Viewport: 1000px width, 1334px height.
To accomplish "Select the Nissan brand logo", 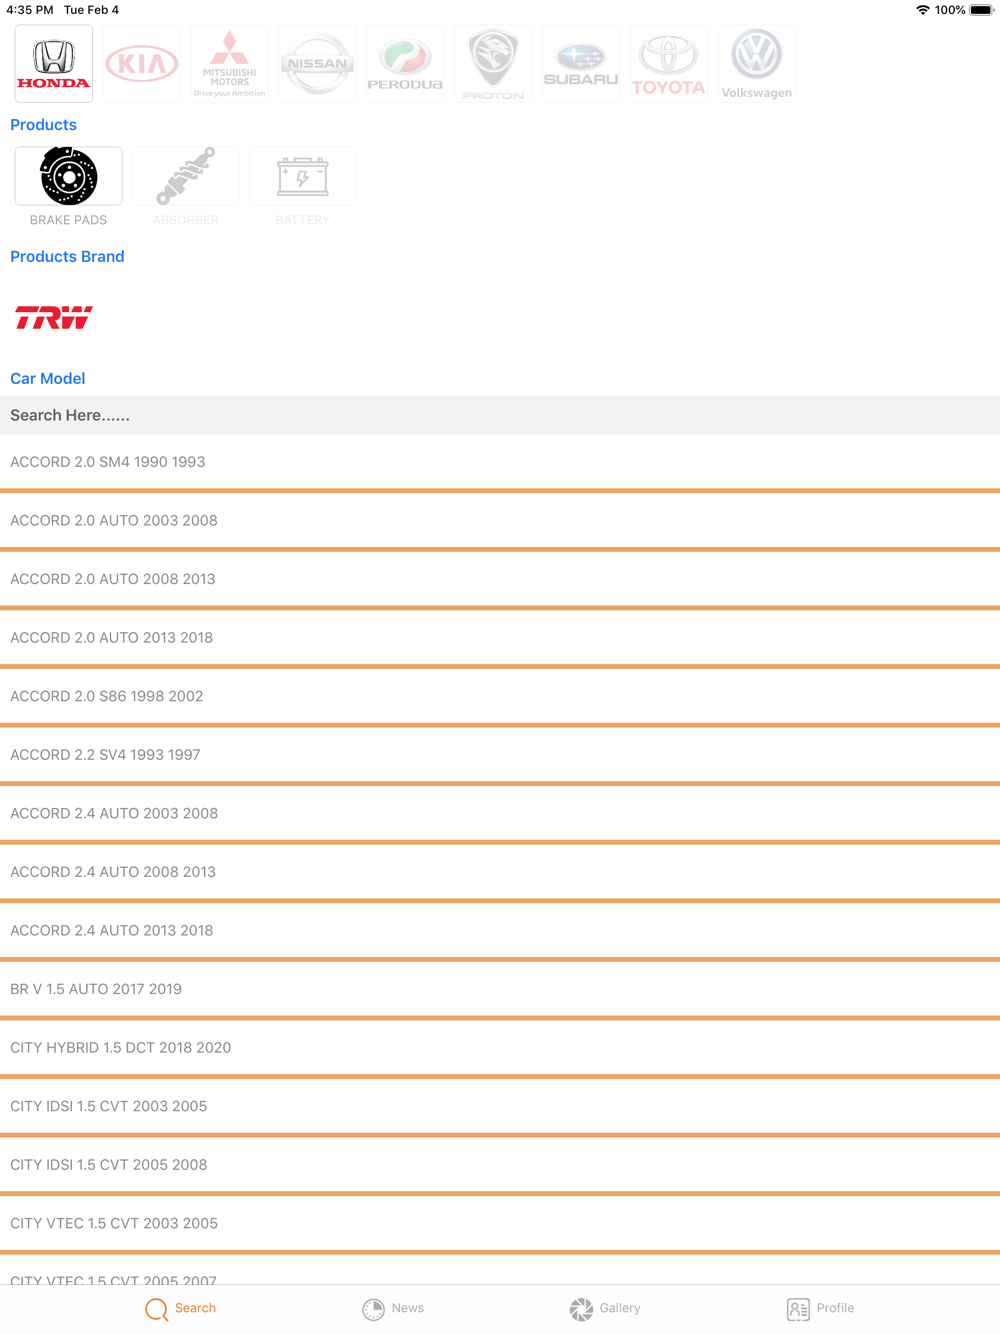I will pyautogui.click(x=317, y=64).
